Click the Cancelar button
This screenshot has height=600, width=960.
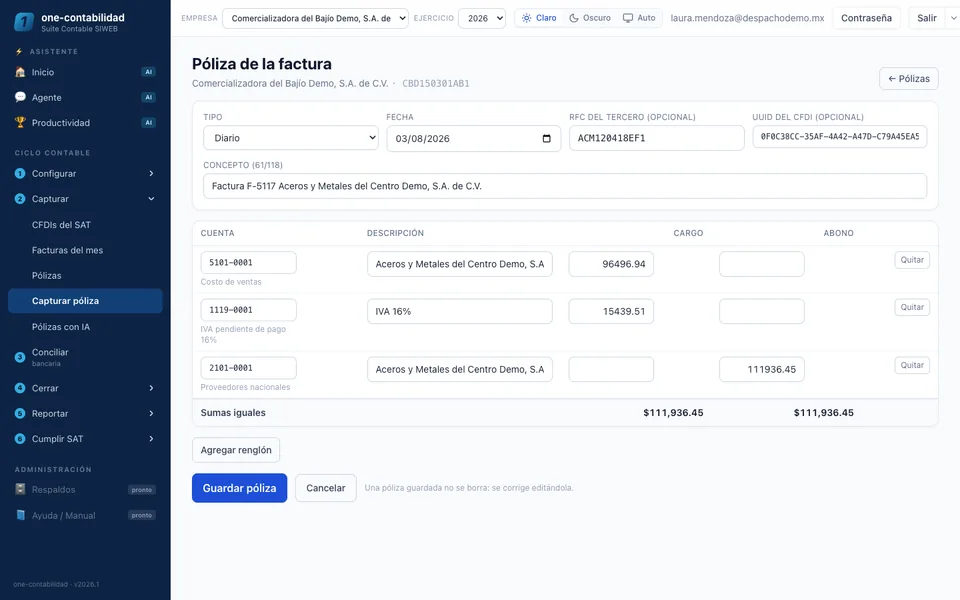(x=326, y=488)
